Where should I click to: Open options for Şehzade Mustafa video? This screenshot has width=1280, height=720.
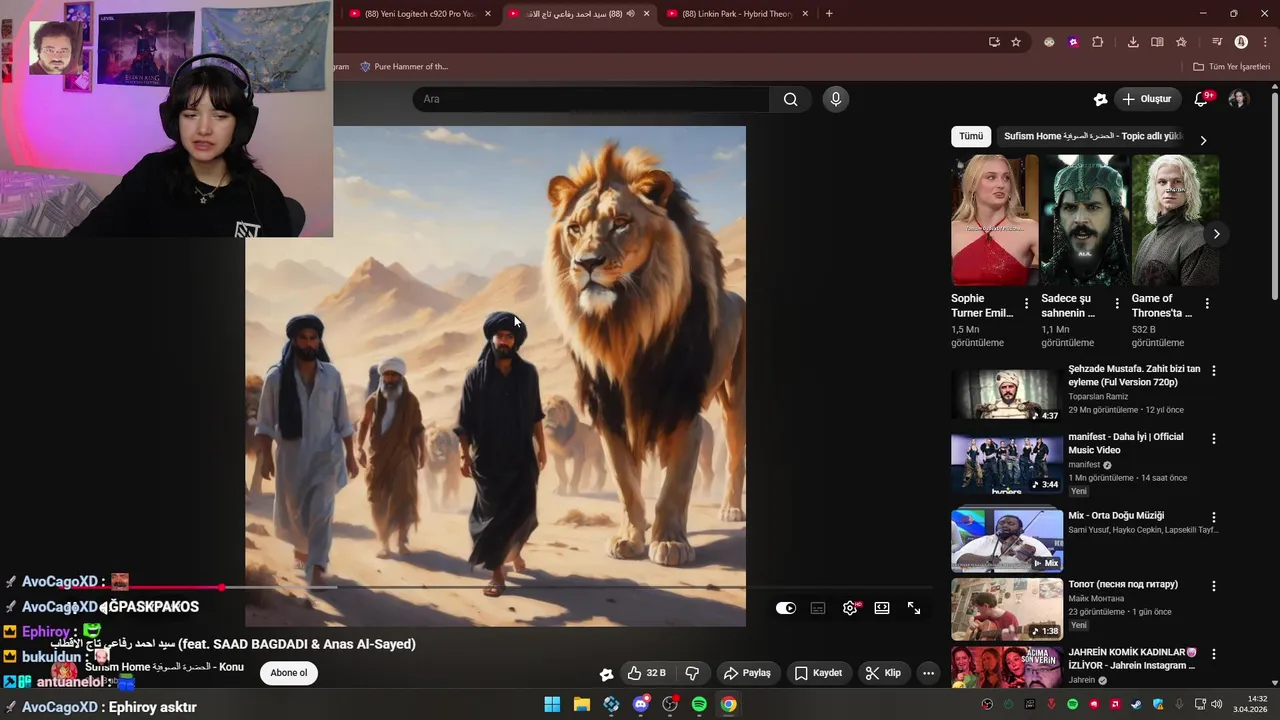coord(1214,371)
